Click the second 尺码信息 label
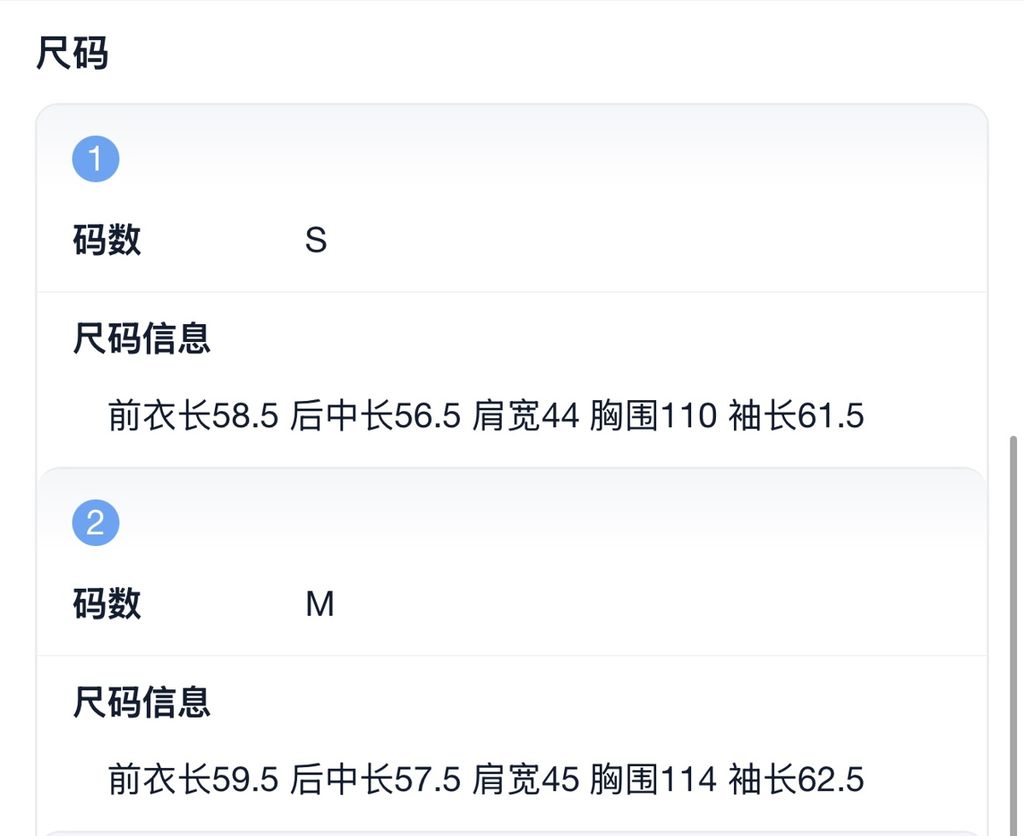This screenshot has width=1024, height=836. click(x=140, y=704)
